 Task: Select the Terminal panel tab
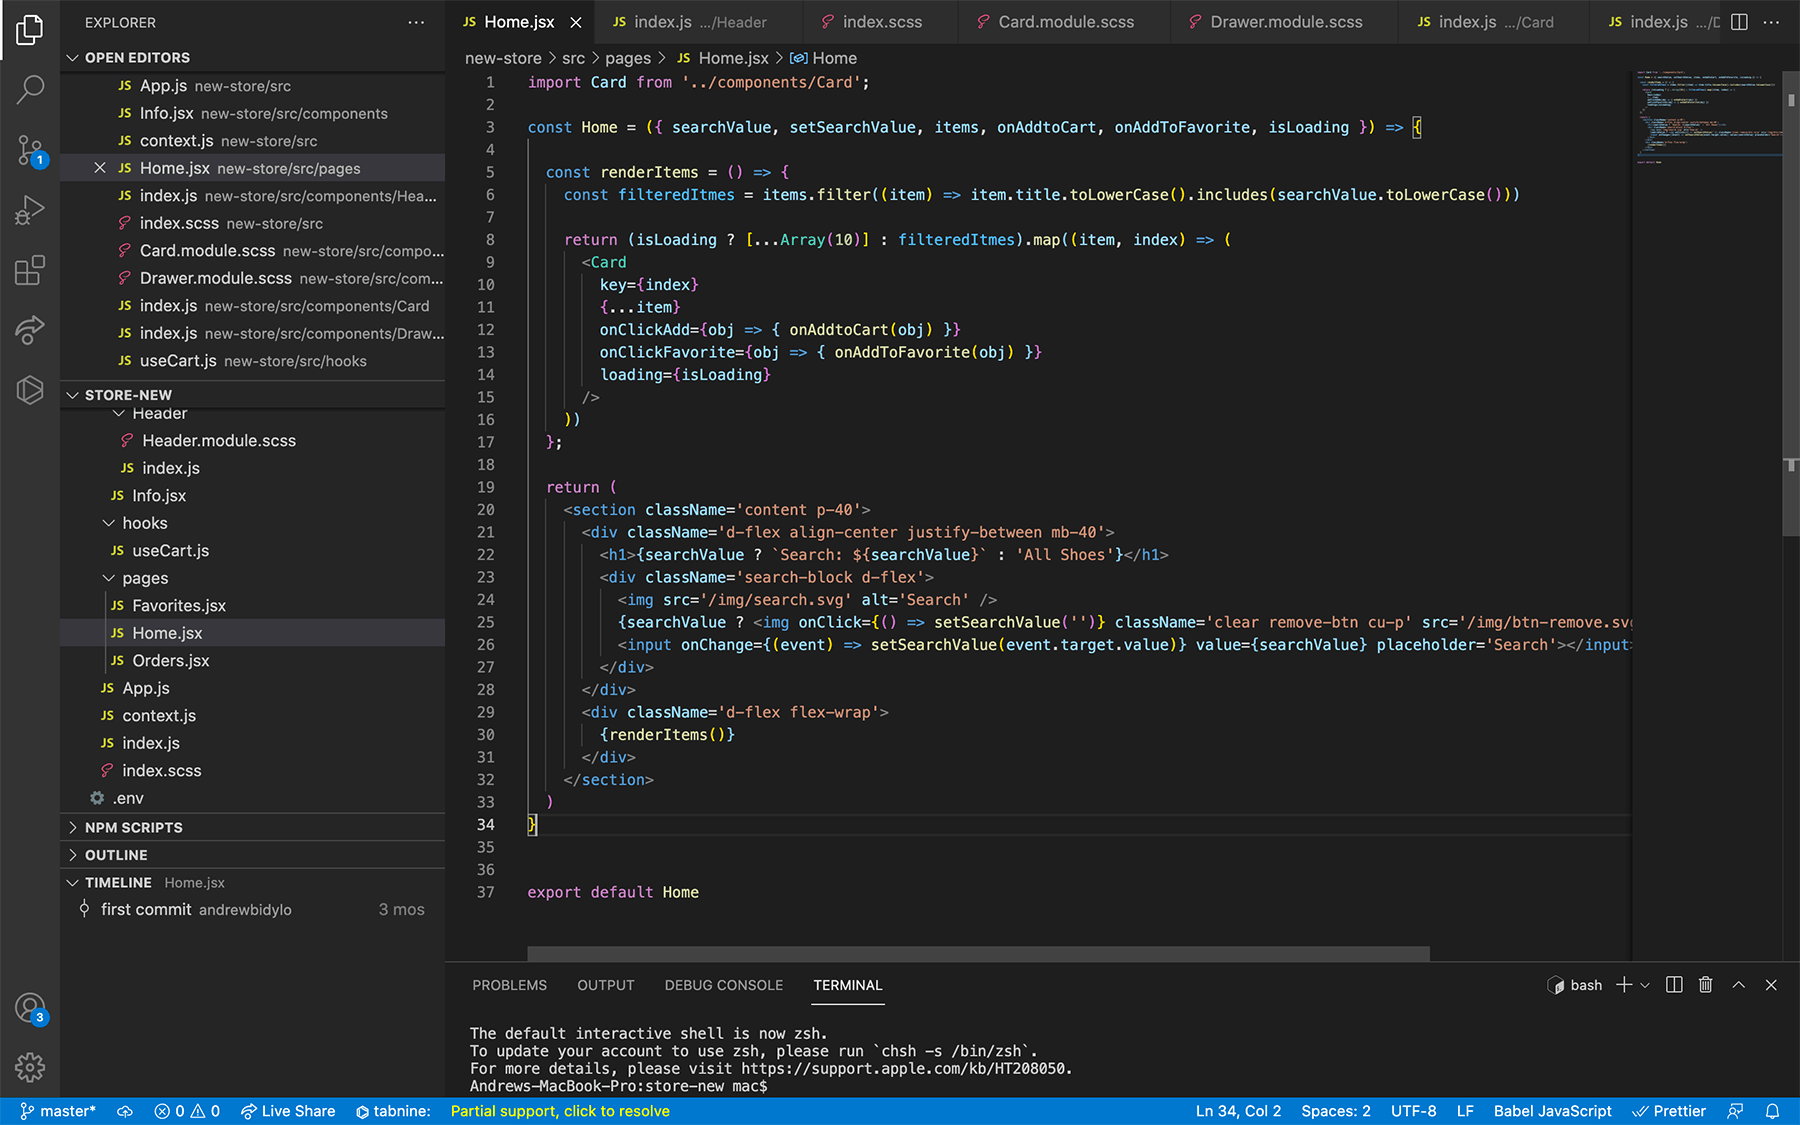848,985
